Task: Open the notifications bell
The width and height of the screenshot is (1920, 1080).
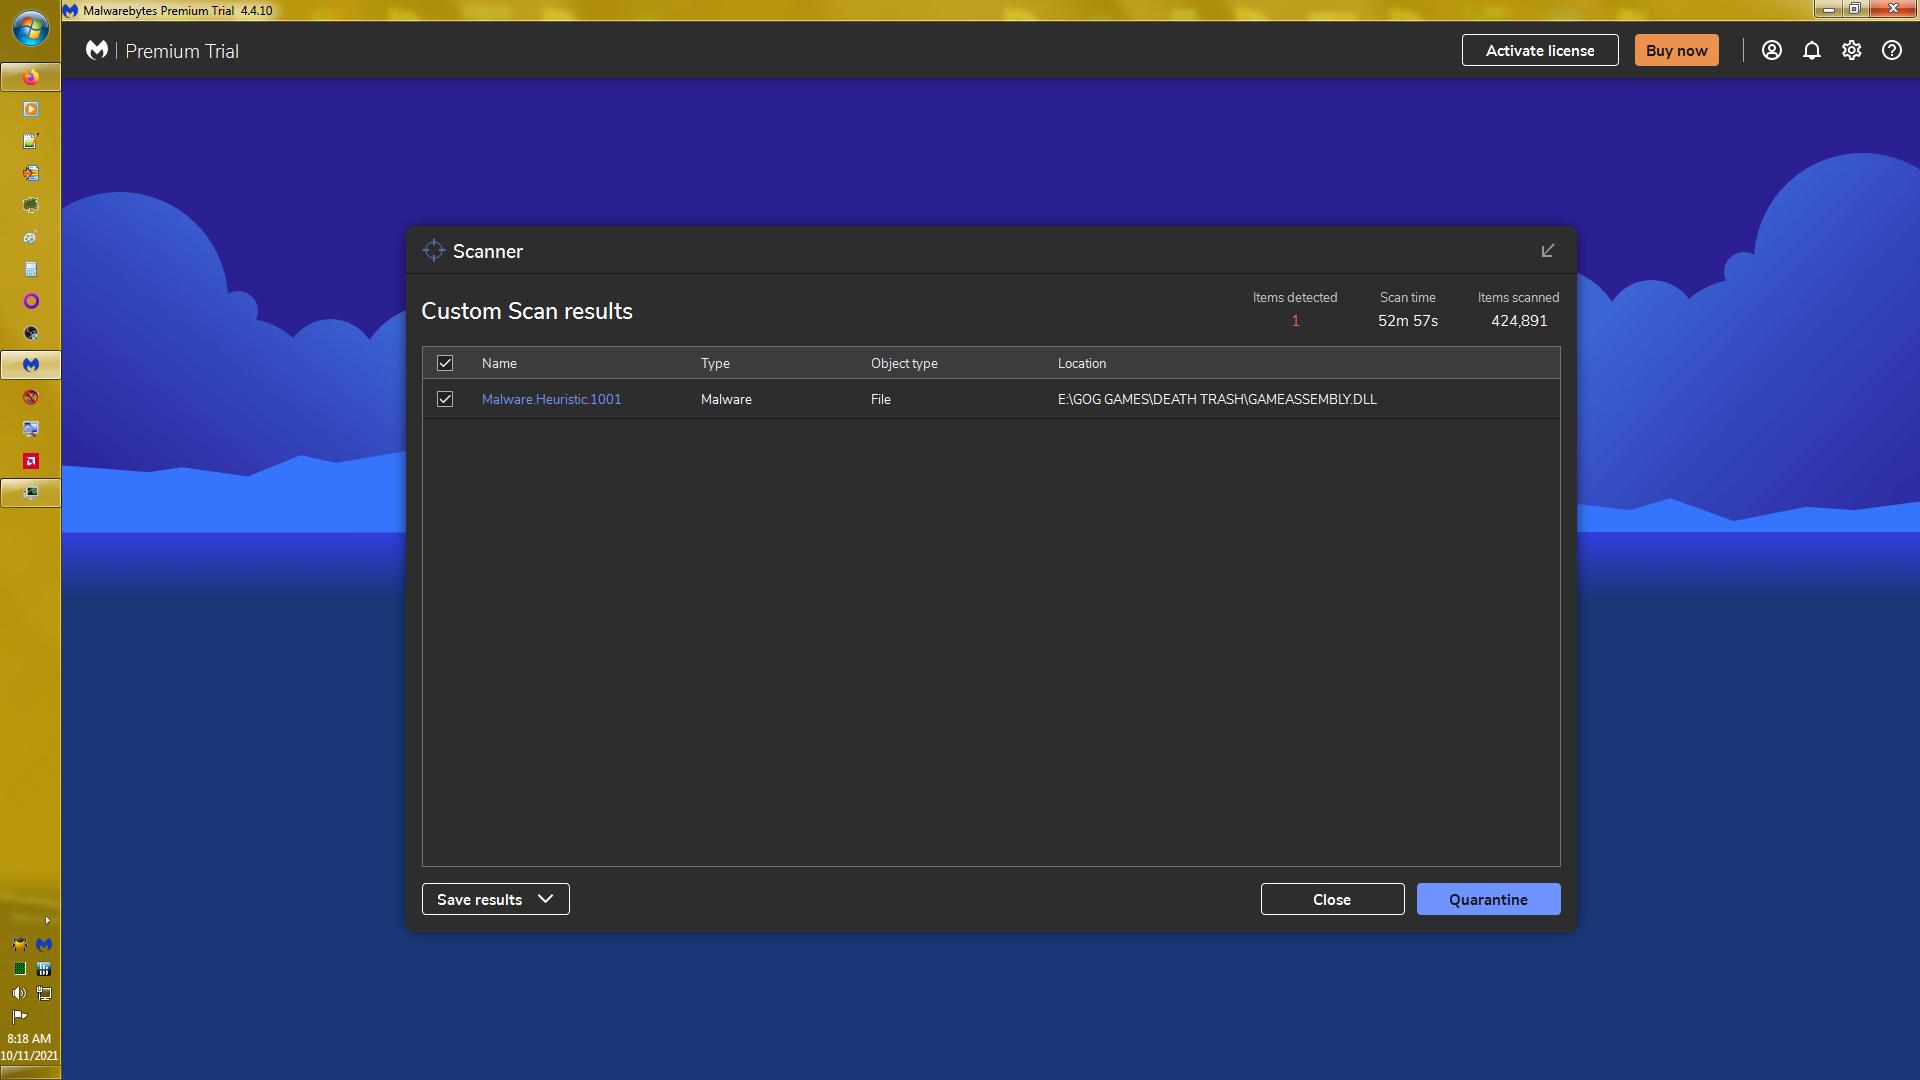Action: pos(1811,50)
